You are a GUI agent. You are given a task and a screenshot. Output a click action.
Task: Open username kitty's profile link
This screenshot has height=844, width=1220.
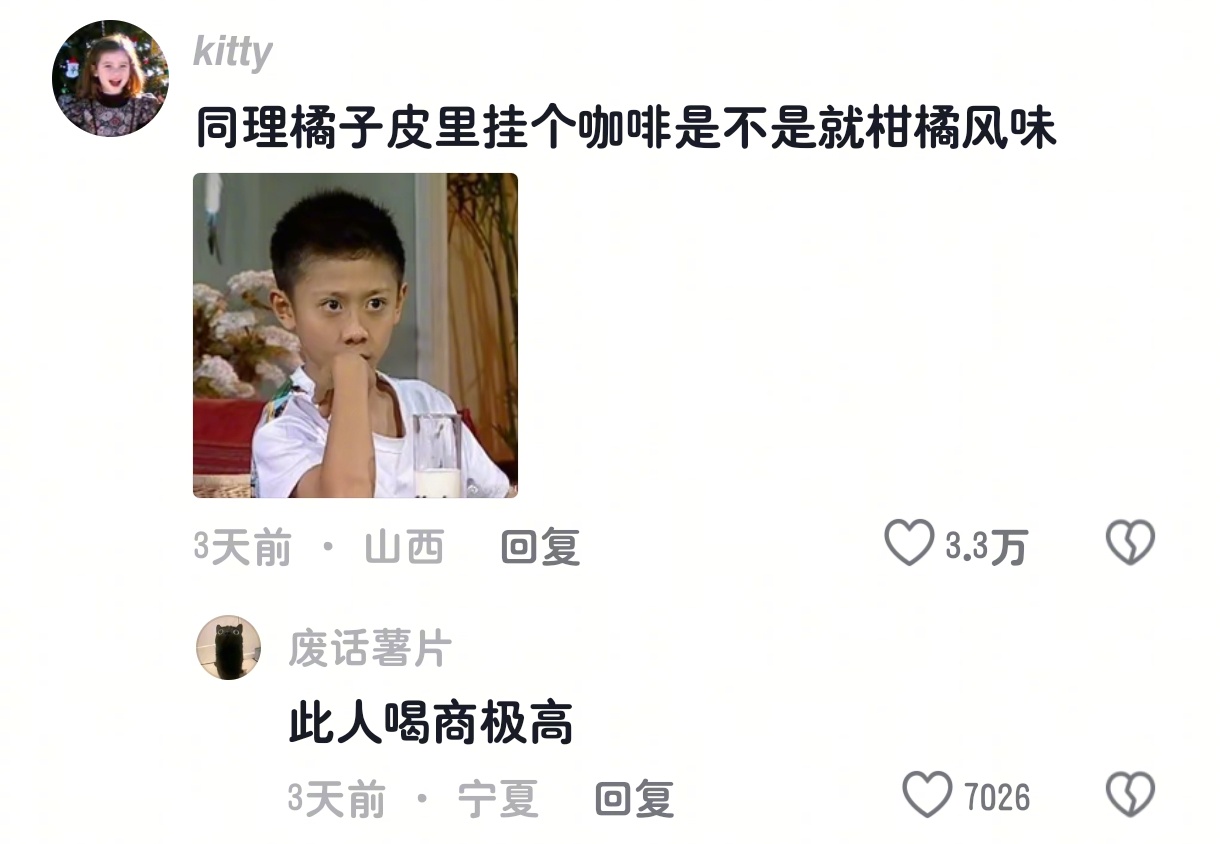(232, 51)
